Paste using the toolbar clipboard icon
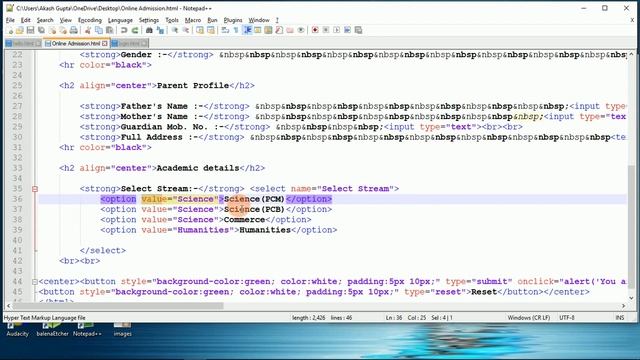Image resolution: width=640 pixels, height=360 pixels. pyautogui.click(x=109, y=30)
